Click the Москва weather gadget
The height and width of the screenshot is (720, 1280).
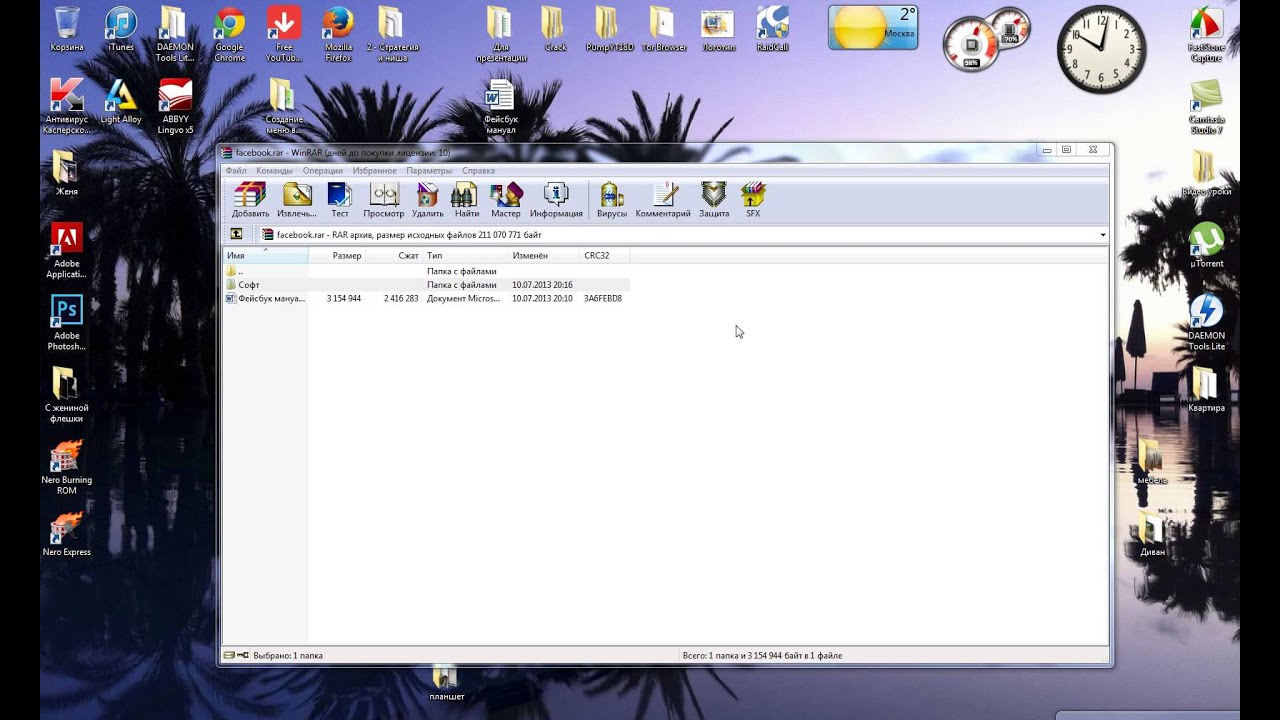tap(873, 28)
